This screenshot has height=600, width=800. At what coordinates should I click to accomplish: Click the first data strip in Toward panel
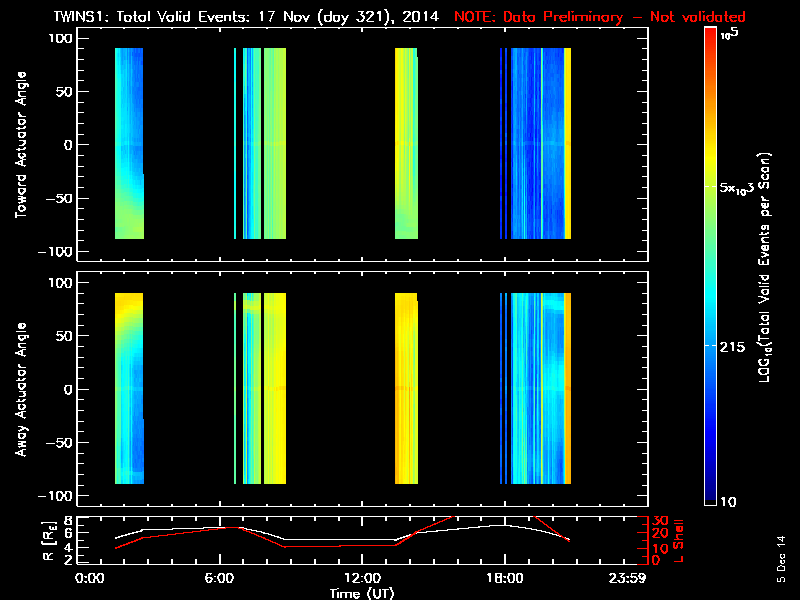coord(129,143)
